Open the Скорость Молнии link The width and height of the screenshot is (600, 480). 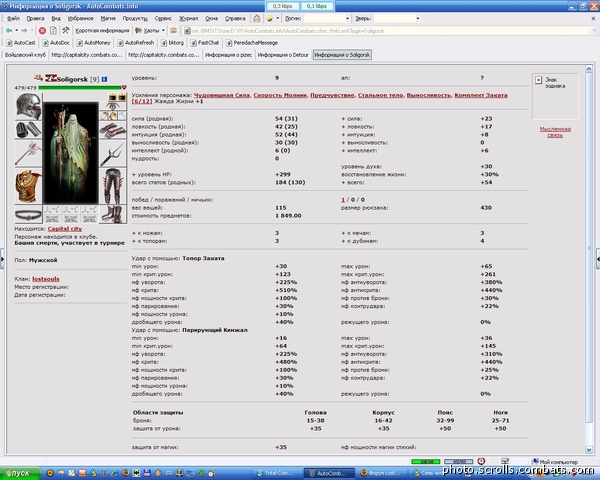pos(280,95)
